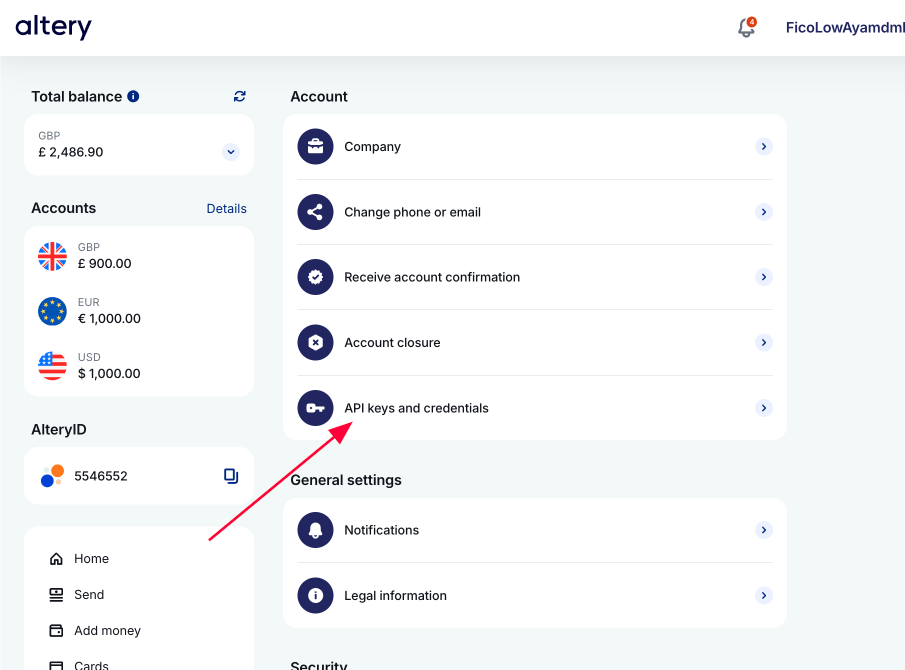The width and height of the screenshot is (905, 670).
Task: Expand the Change phone or email chevron
Action: point(764,212)
